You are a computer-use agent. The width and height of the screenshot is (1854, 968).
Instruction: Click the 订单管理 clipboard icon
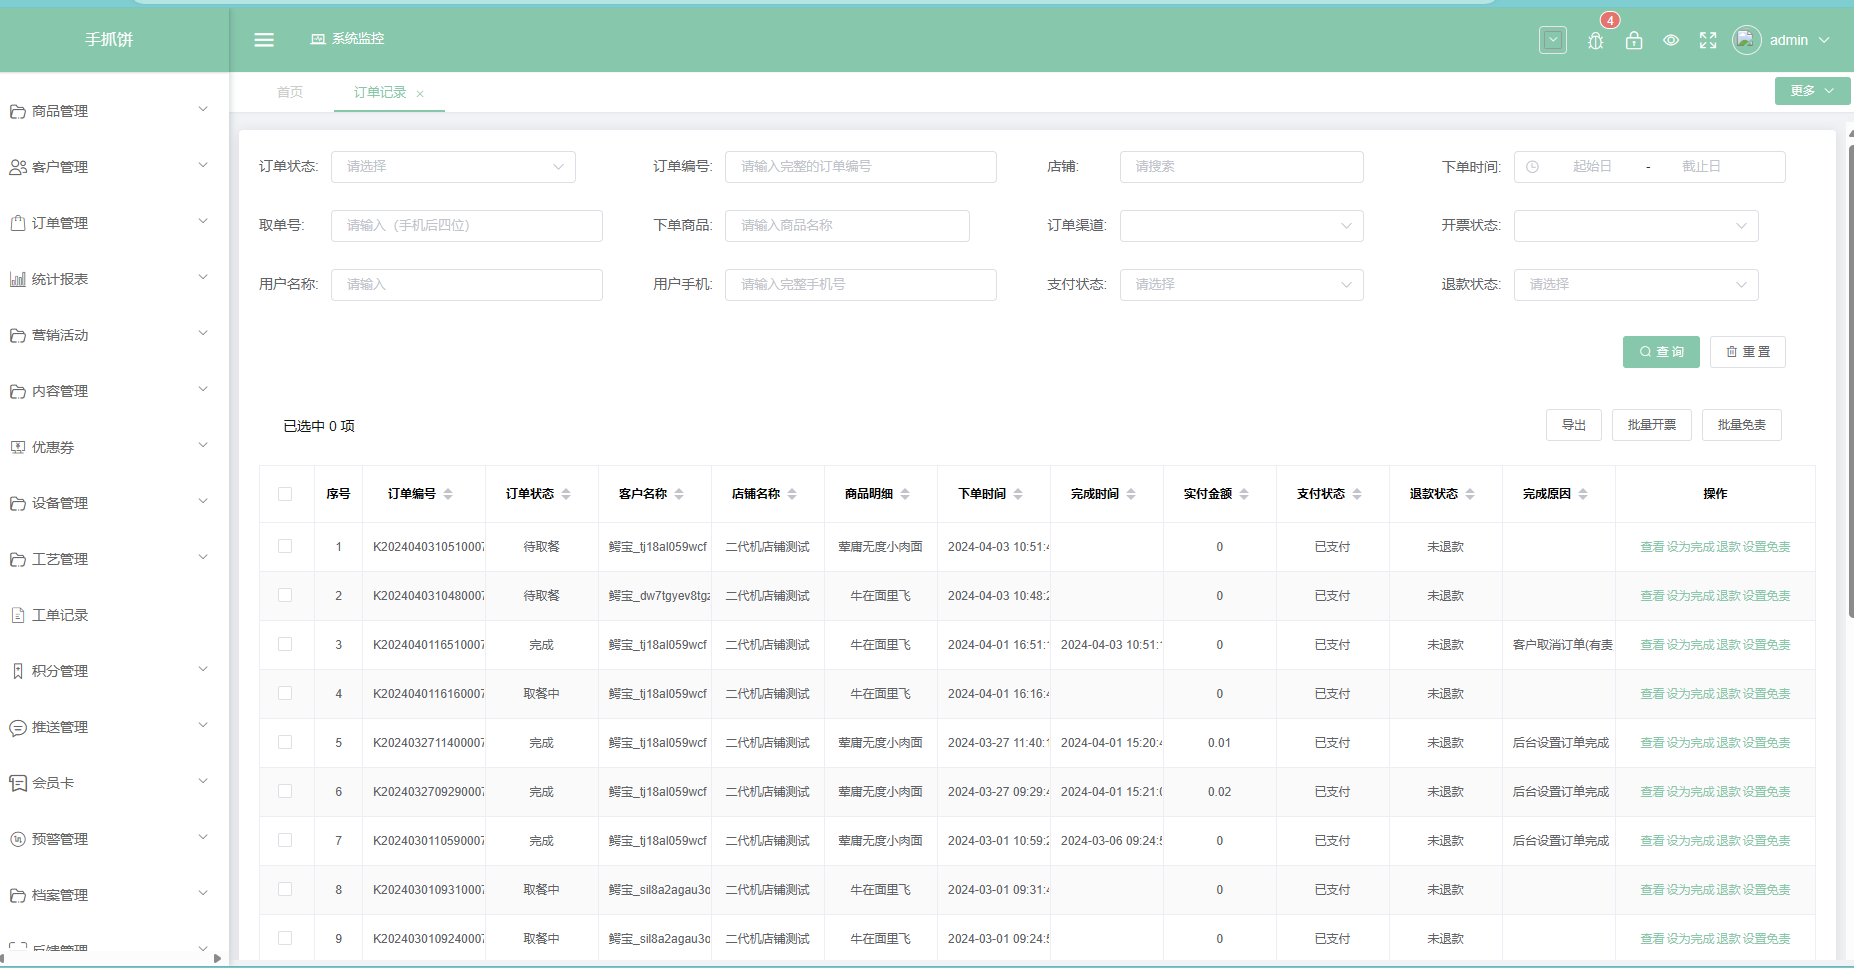pyautogui.click(x=18, y=223)
